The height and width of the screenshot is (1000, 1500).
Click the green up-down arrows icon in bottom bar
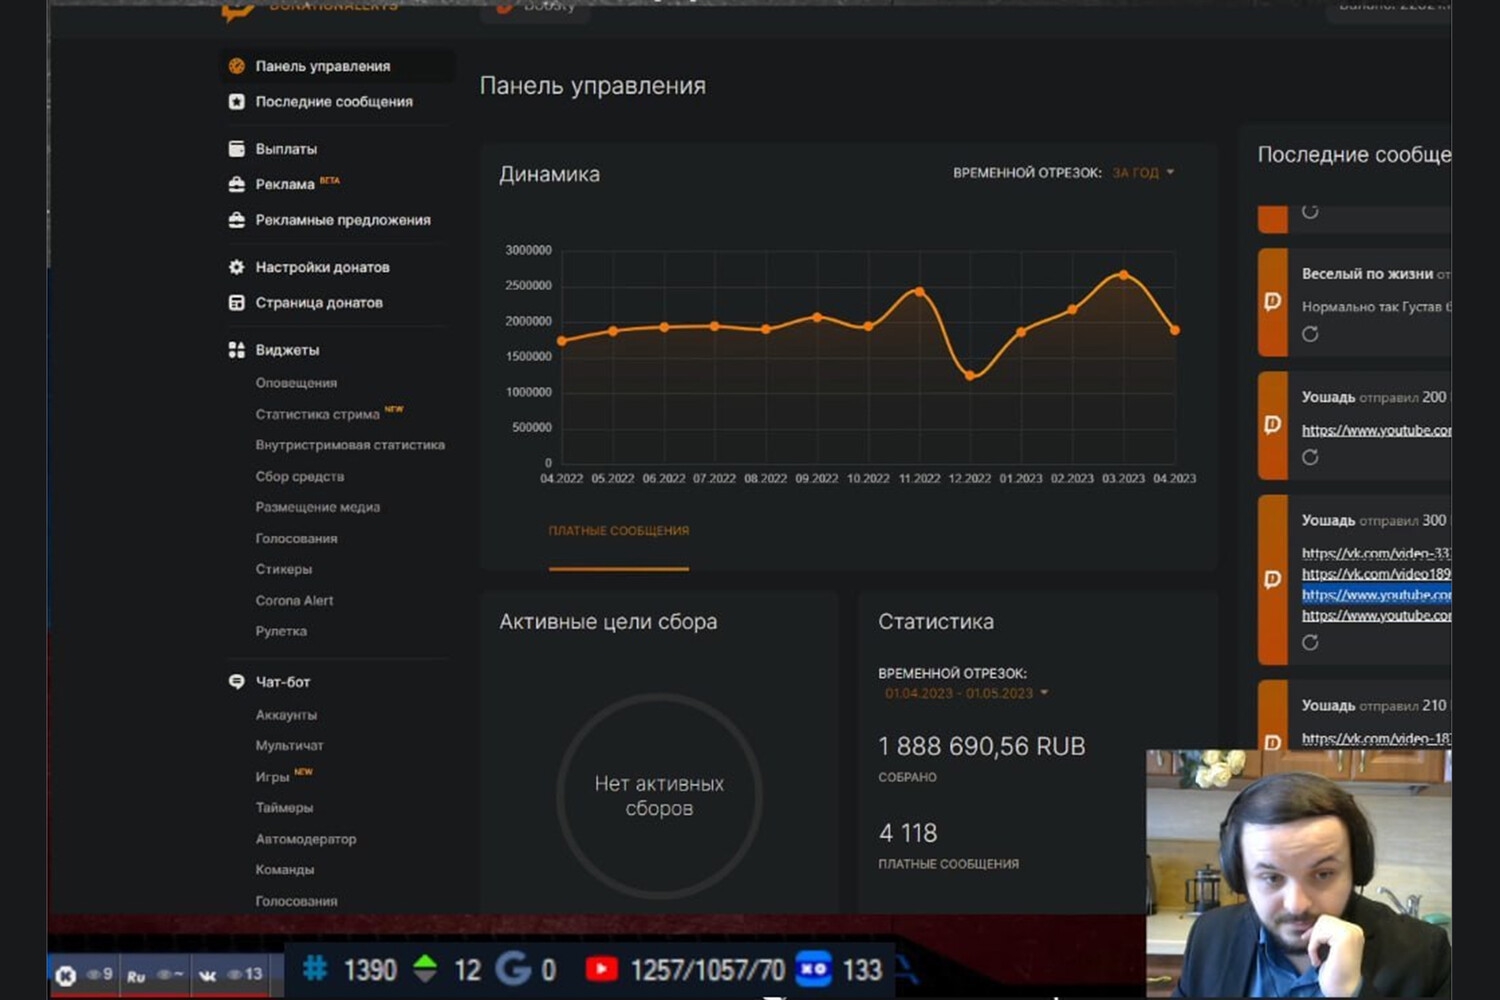[x=425, y=968]
